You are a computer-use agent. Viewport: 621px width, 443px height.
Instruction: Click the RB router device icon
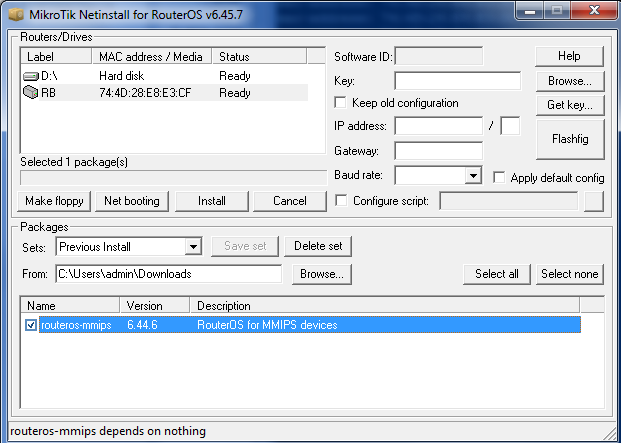tap(30, 92)
